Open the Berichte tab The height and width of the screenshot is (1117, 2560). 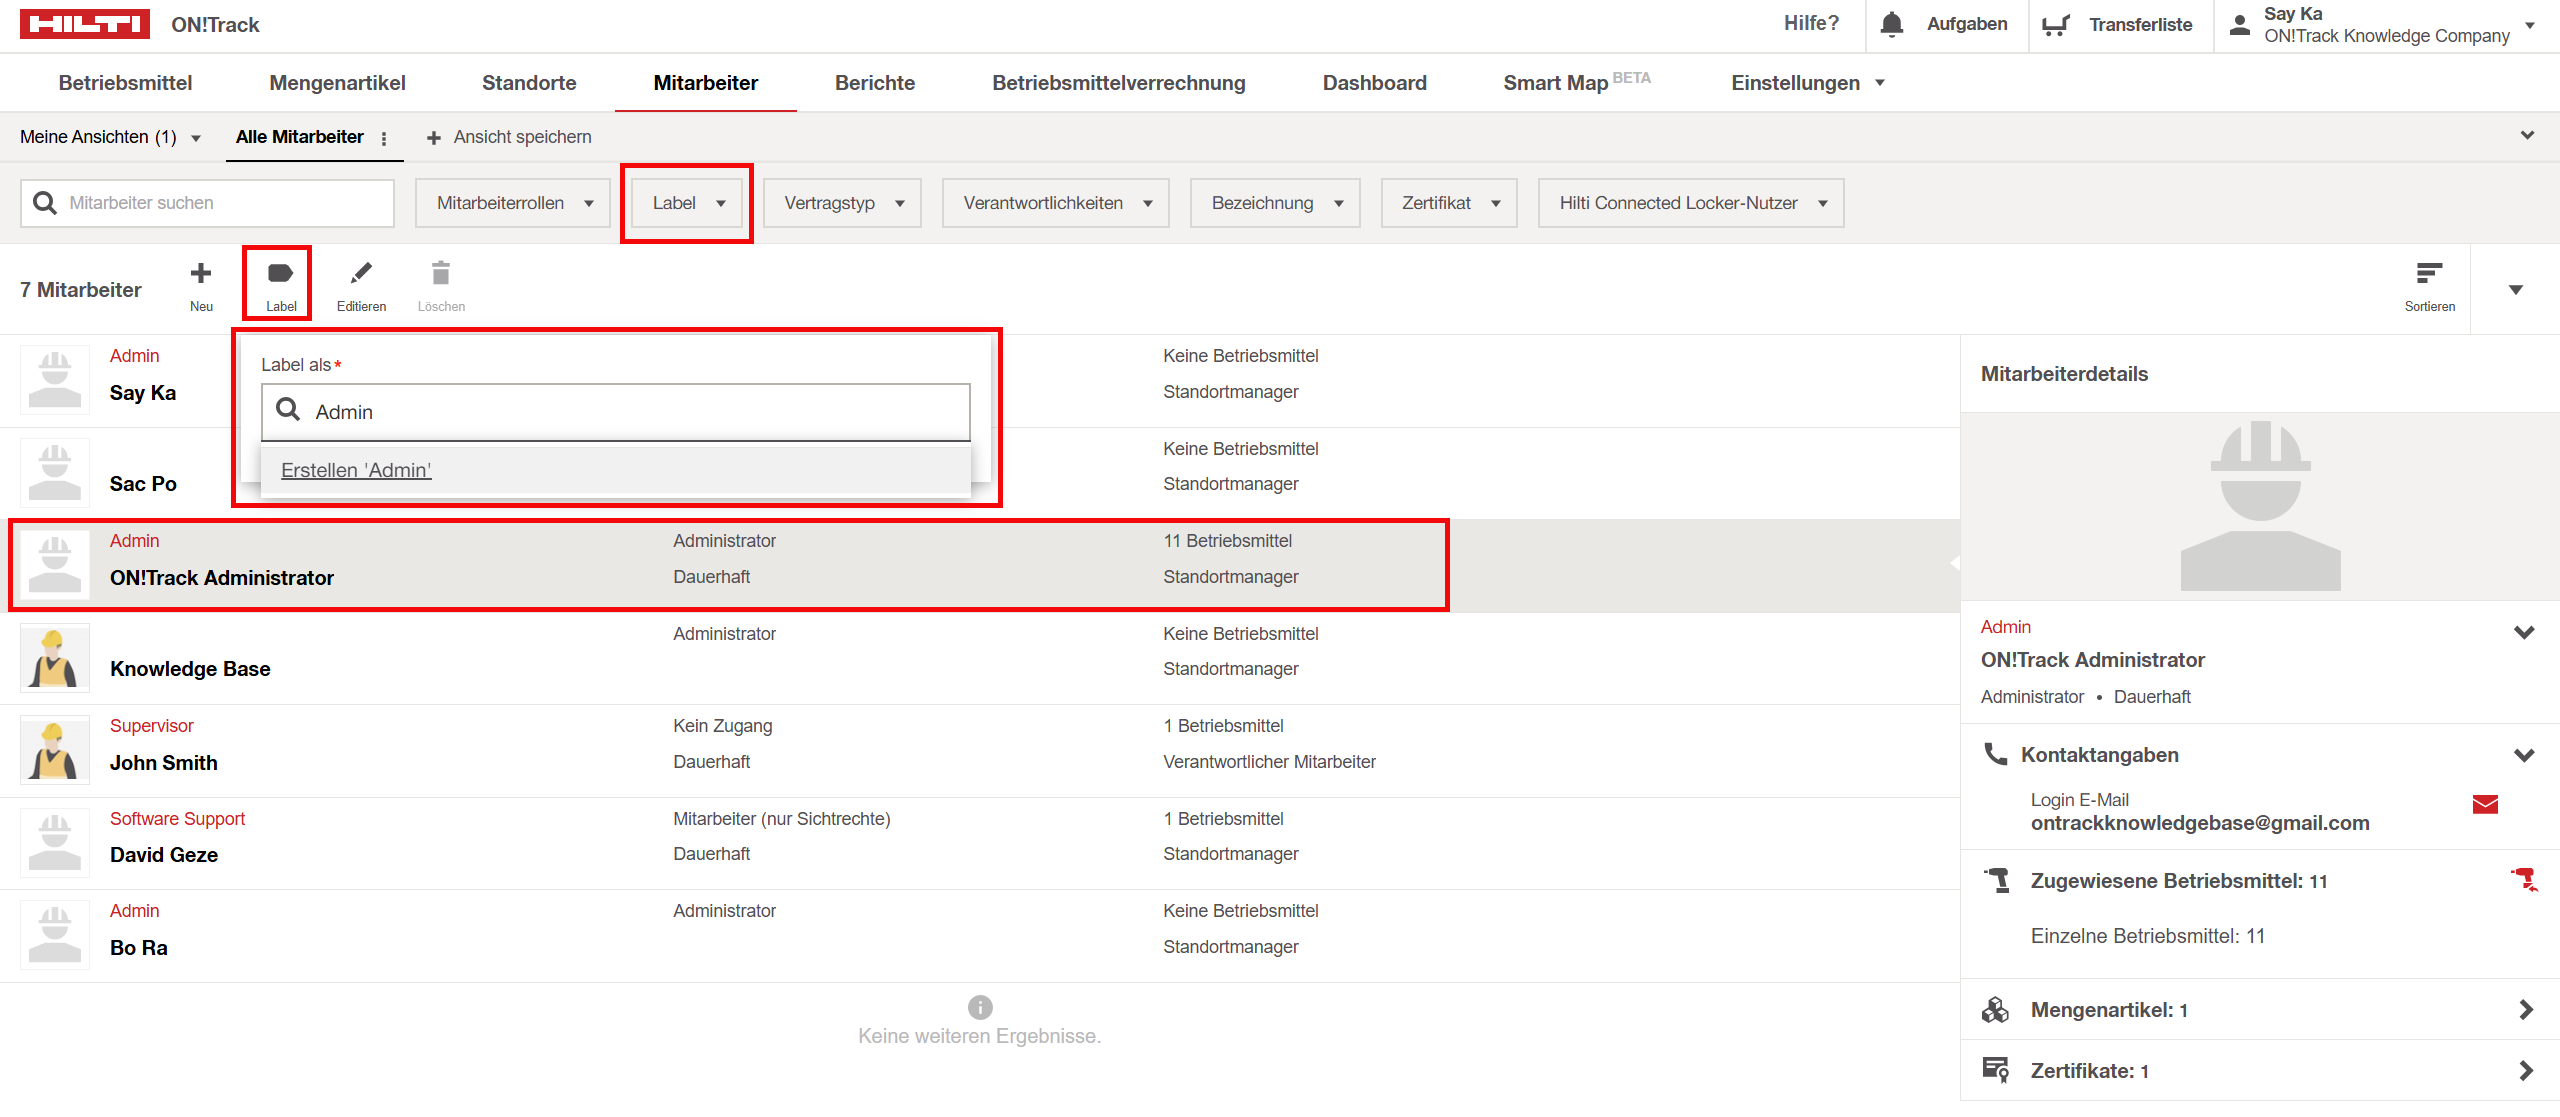(874, 83)
